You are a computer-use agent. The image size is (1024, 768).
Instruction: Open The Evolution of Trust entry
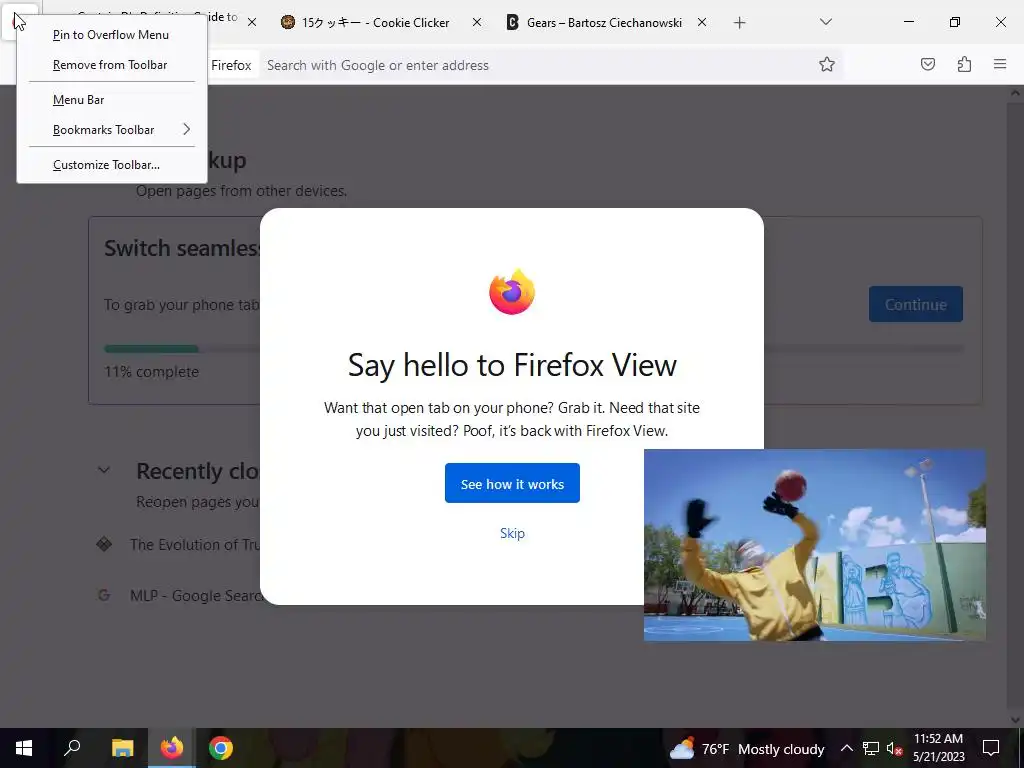pos(195,544)
